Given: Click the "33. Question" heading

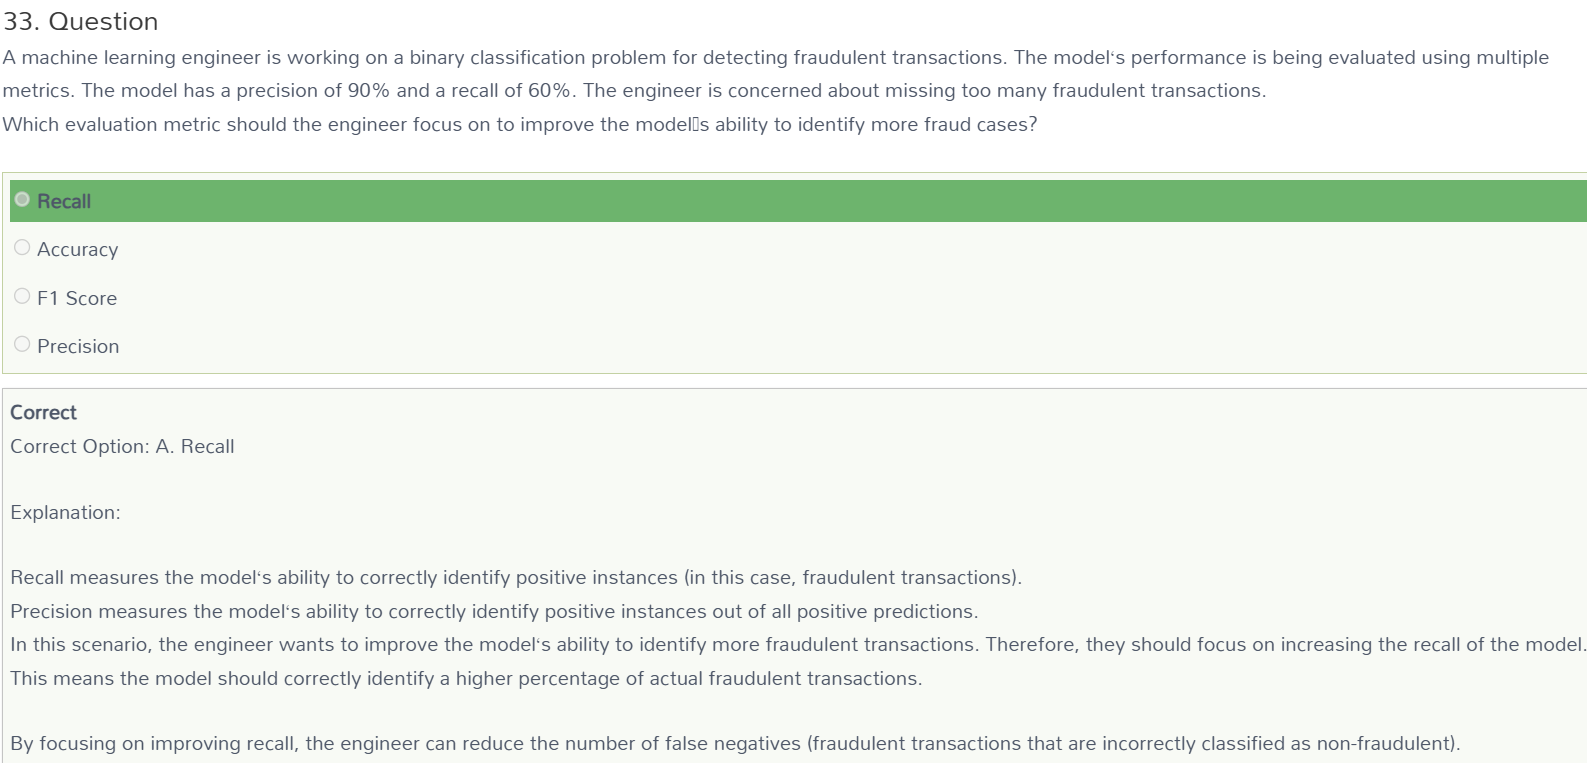Looking at the screenshot, I should coord(80,21).
